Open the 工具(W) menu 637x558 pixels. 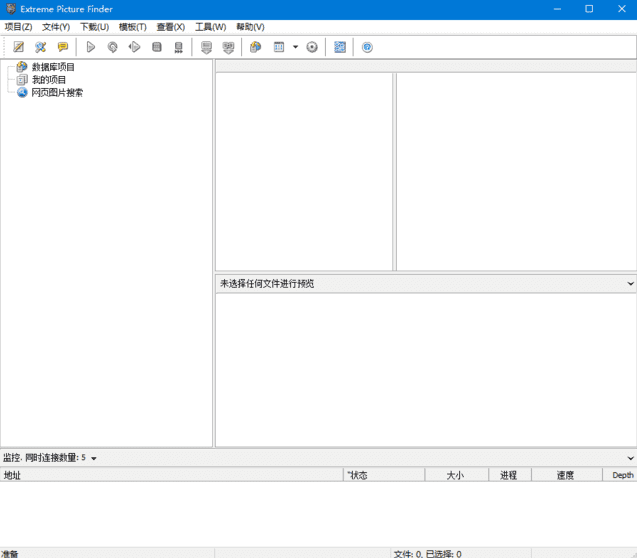point(210,27)
